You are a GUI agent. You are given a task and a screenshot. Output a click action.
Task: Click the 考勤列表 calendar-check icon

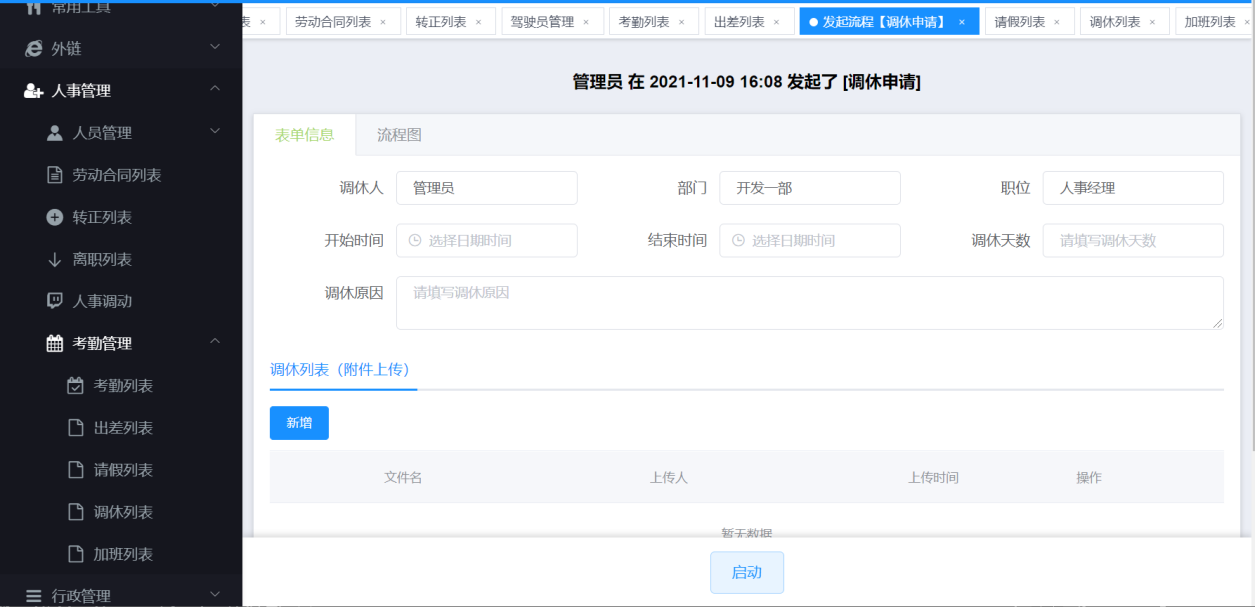[75, 386]
